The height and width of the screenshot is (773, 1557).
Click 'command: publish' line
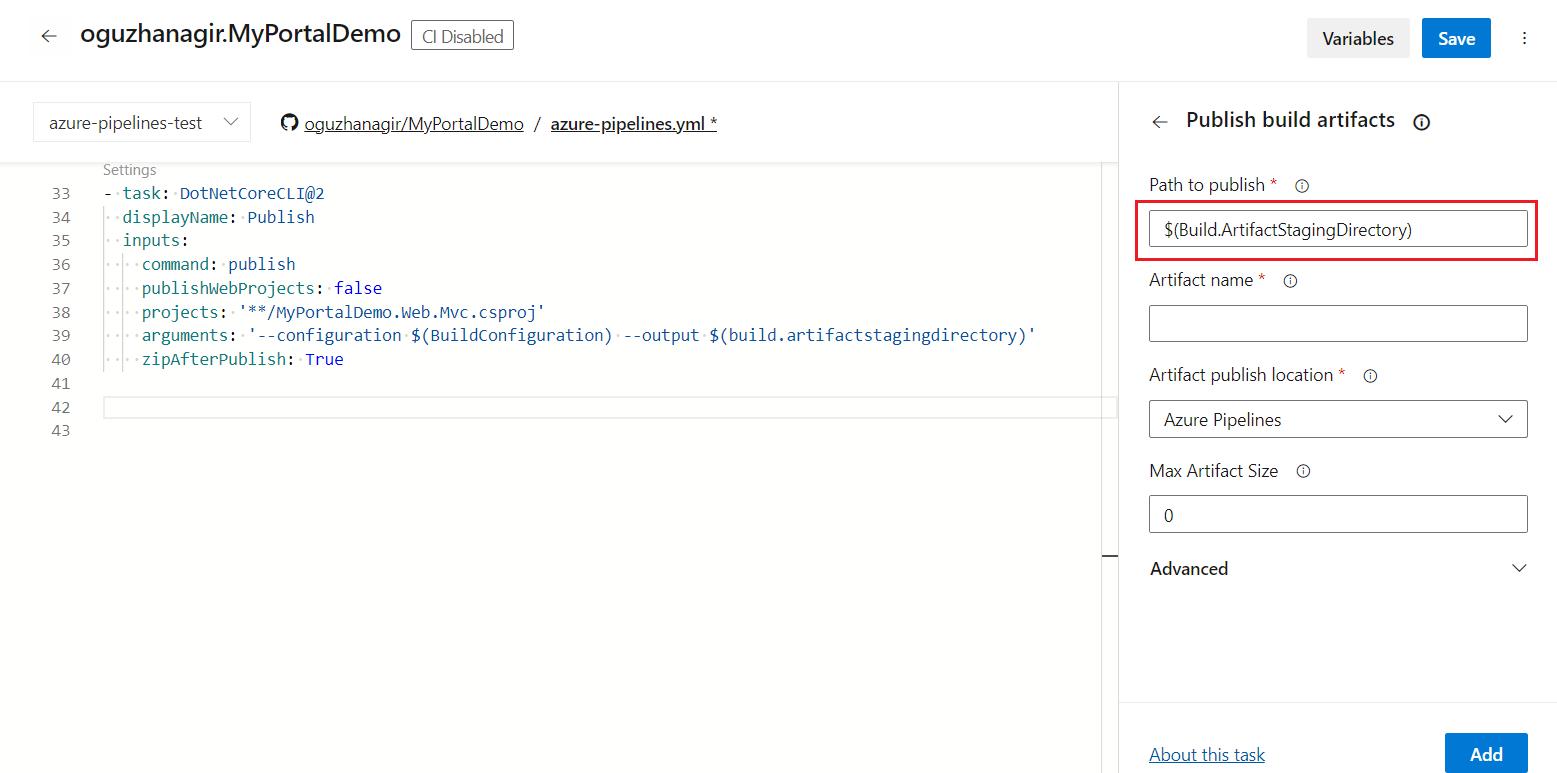pos(218,265)
